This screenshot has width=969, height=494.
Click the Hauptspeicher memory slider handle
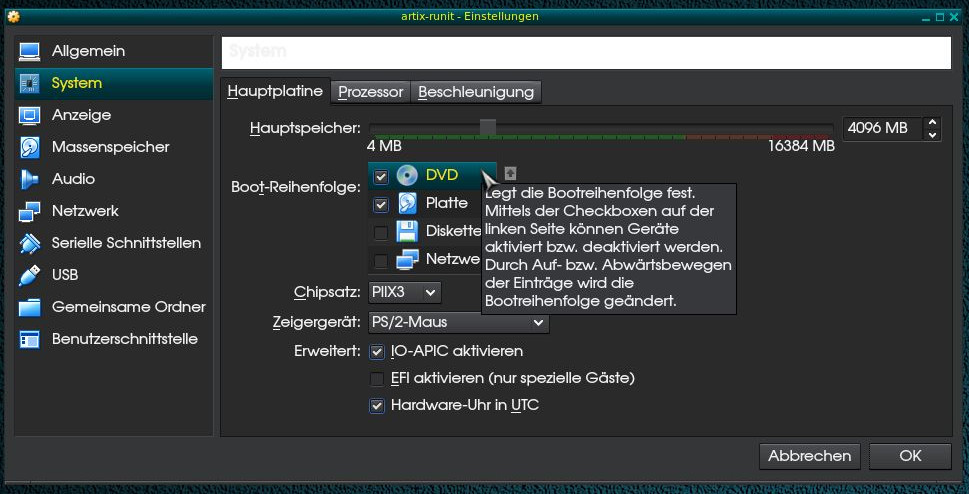pyautogui.click(x=487, y=127)
